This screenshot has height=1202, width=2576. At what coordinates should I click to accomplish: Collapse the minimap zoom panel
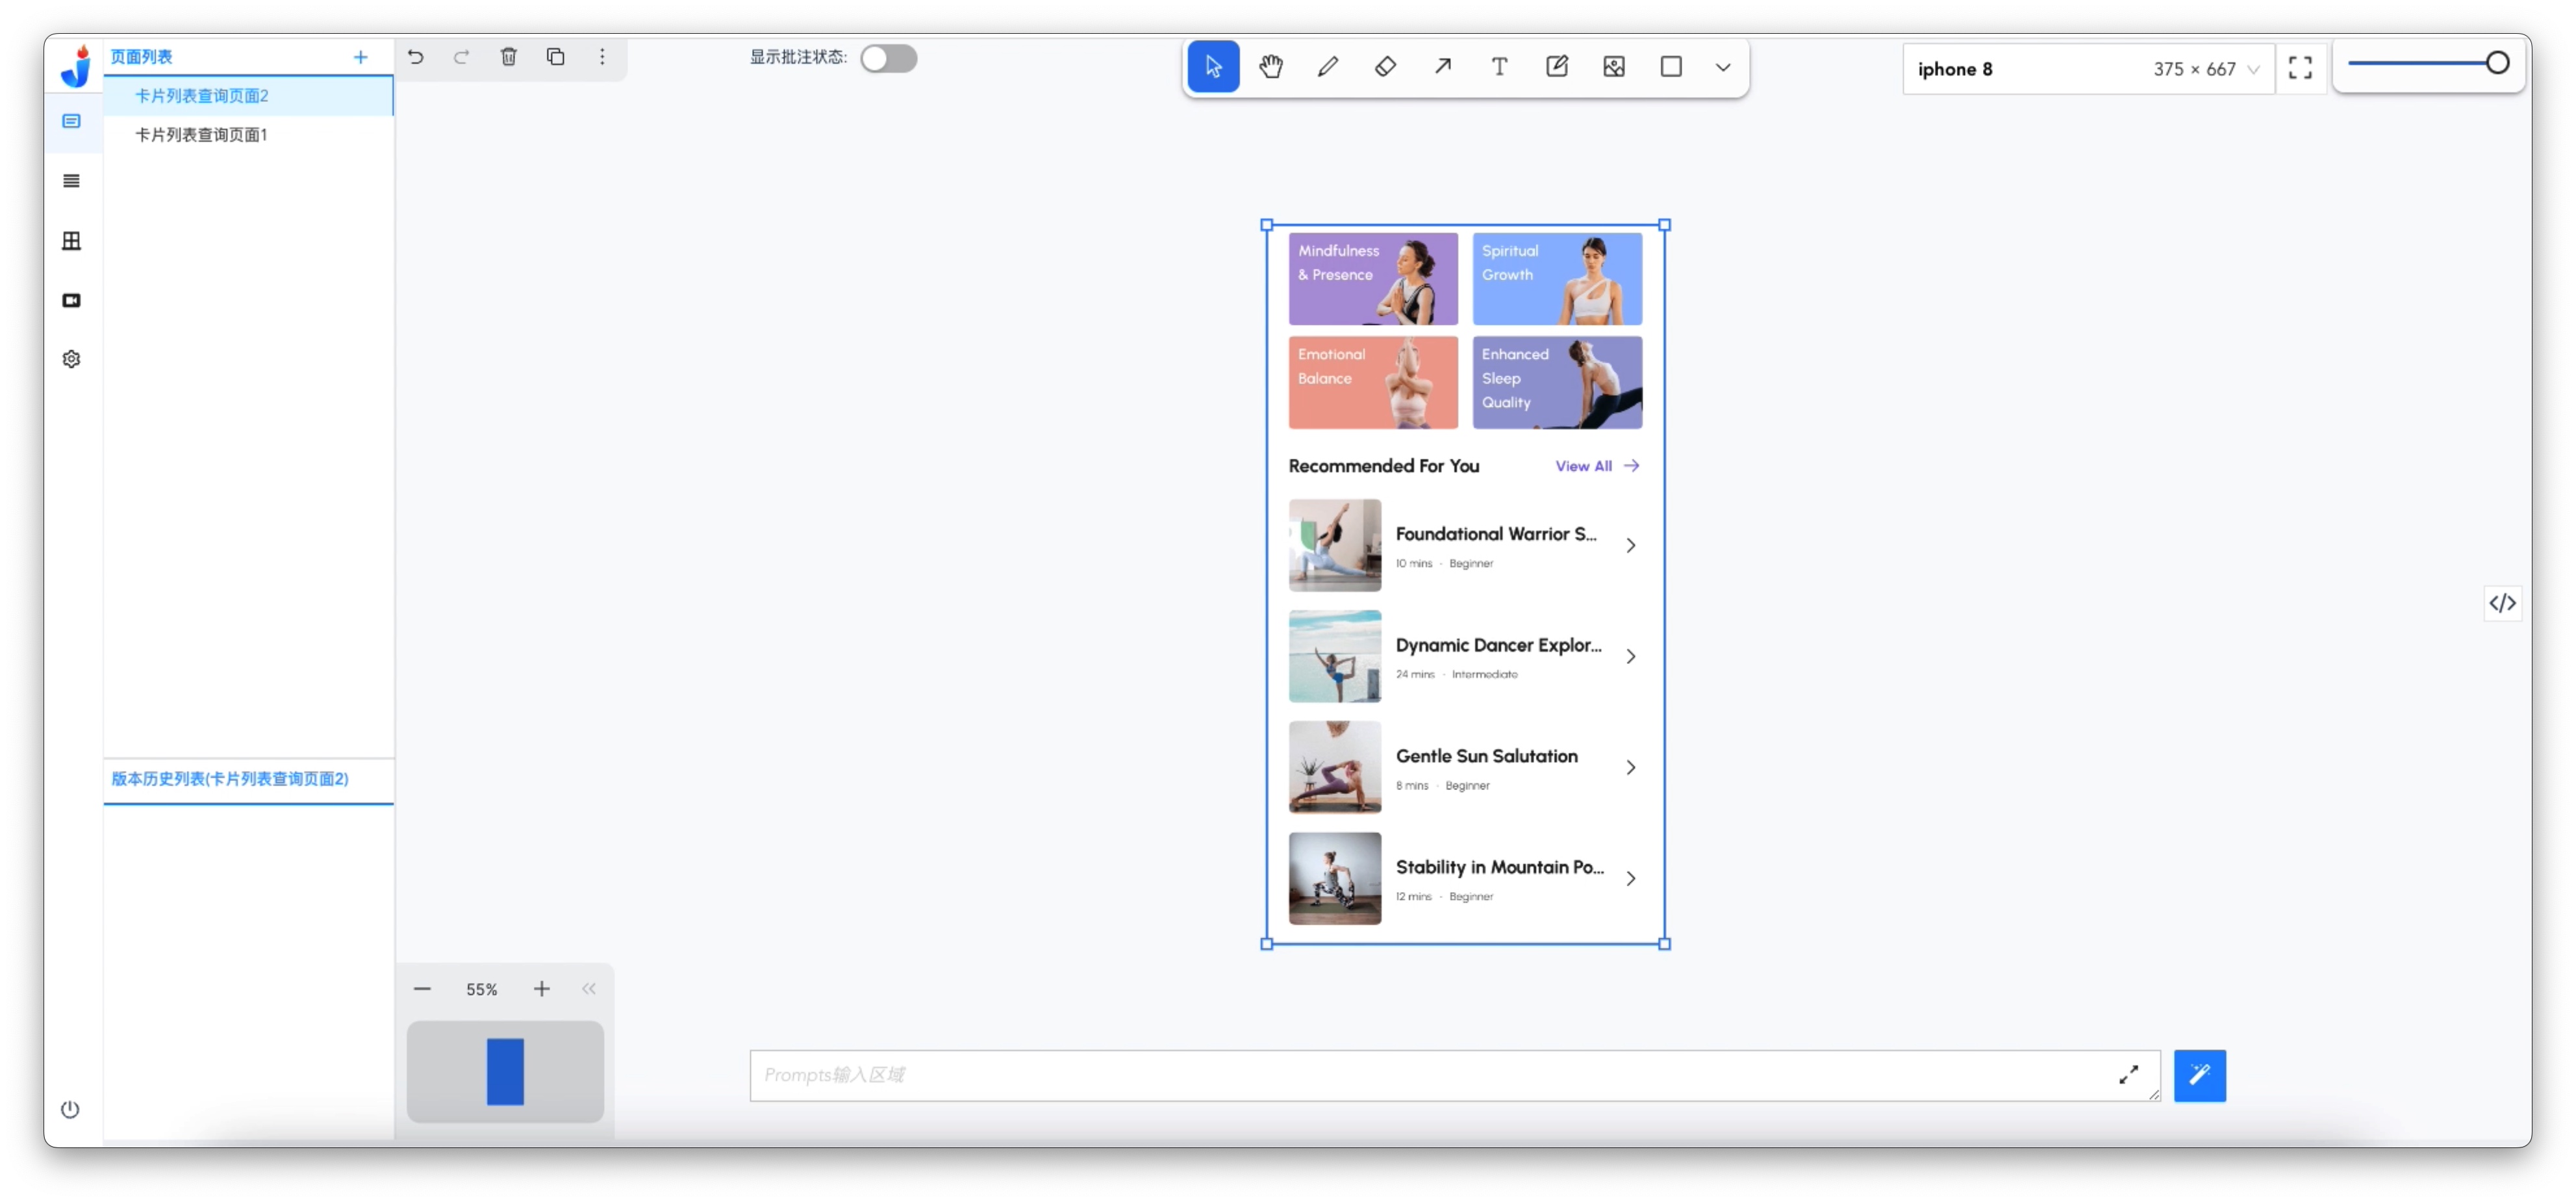coord(589,989)
